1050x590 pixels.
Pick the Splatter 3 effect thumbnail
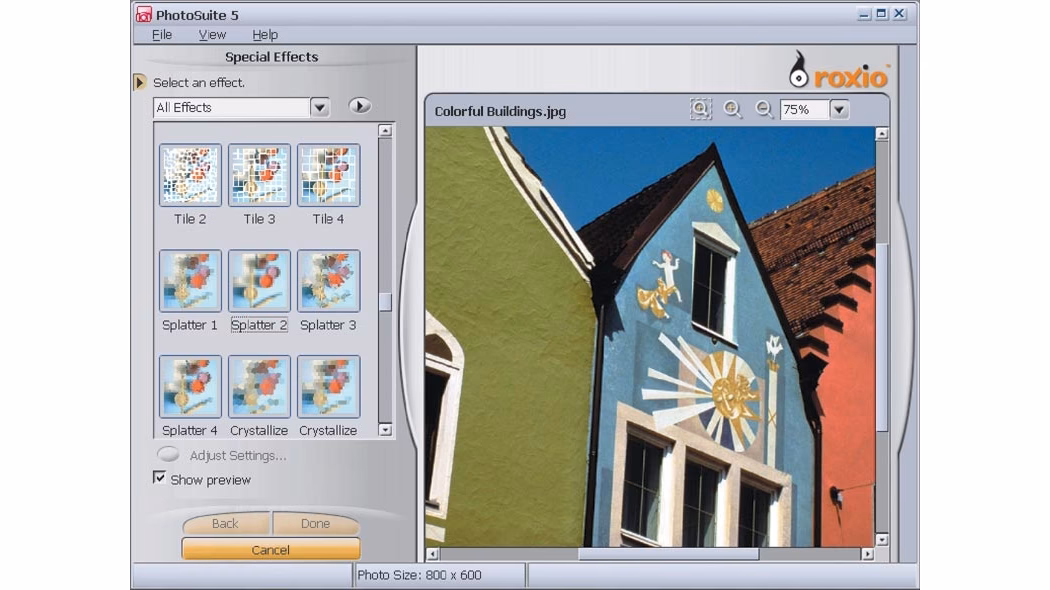pyautogui.click(x=328, y=281)
